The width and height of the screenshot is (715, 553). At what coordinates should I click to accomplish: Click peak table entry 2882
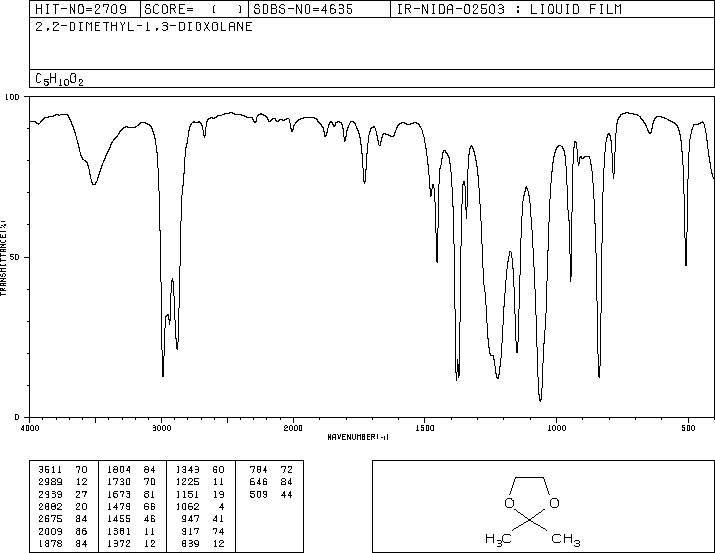click(50, 506)
